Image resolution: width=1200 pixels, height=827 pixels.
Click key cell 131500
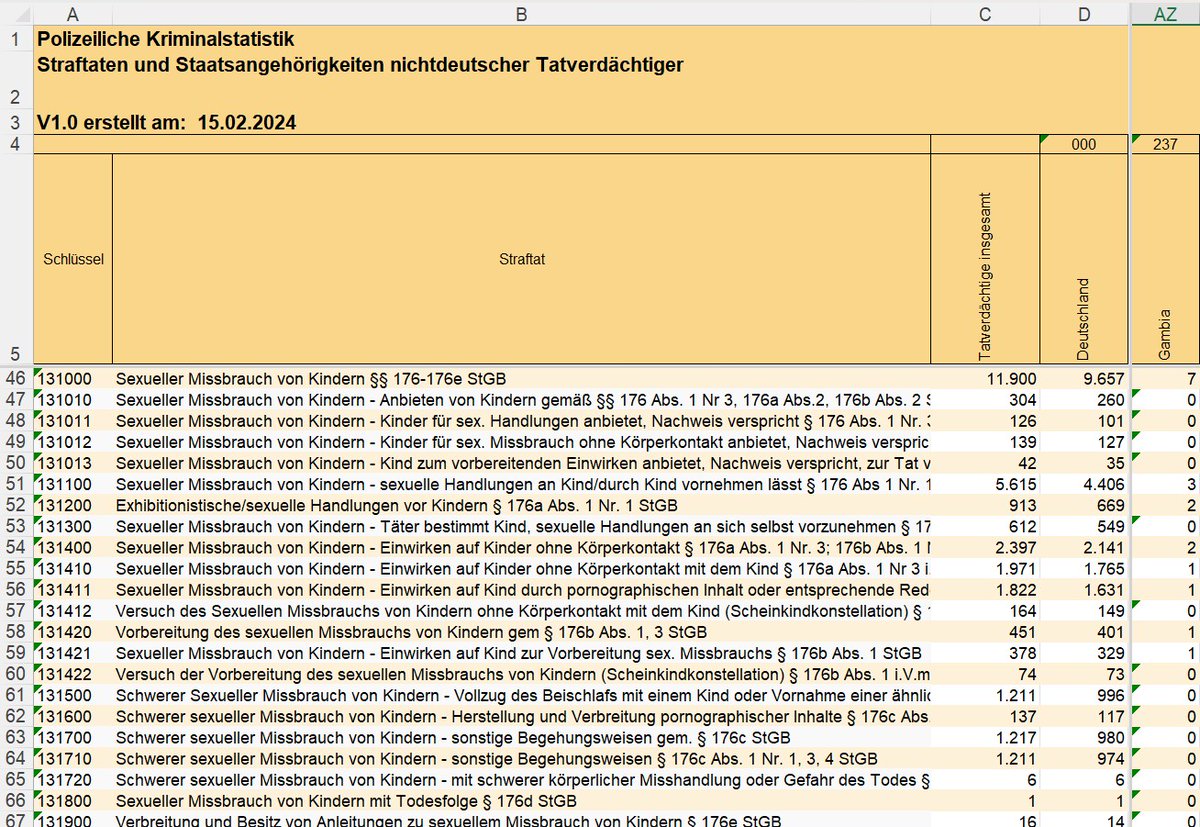pos(73,695)
